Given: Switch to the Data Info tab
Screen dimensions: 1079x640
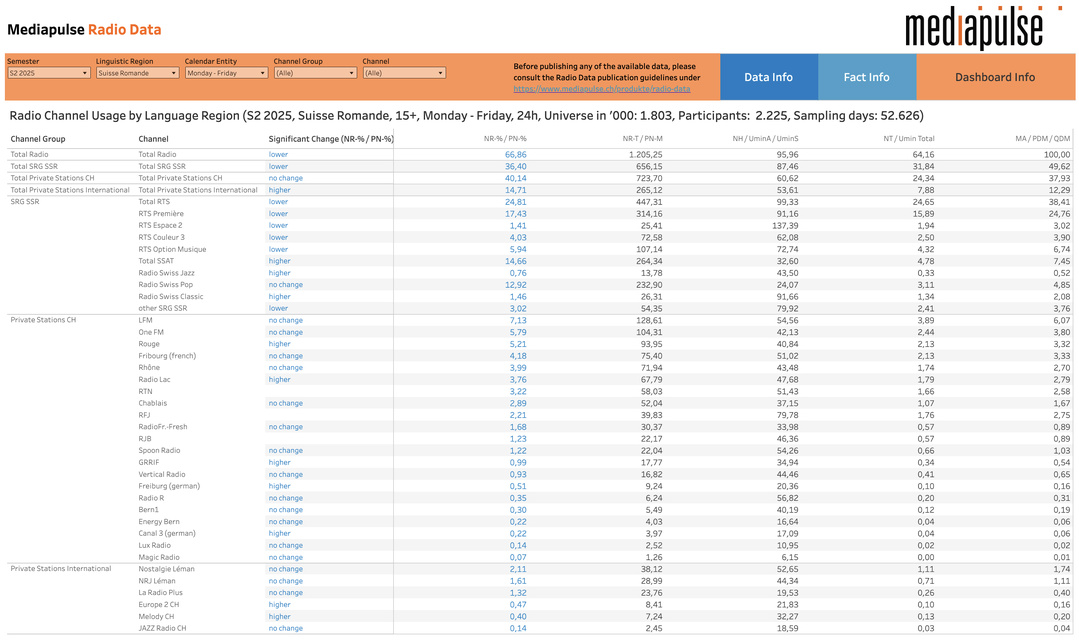Looking at the screenshot, I should 768,77.
